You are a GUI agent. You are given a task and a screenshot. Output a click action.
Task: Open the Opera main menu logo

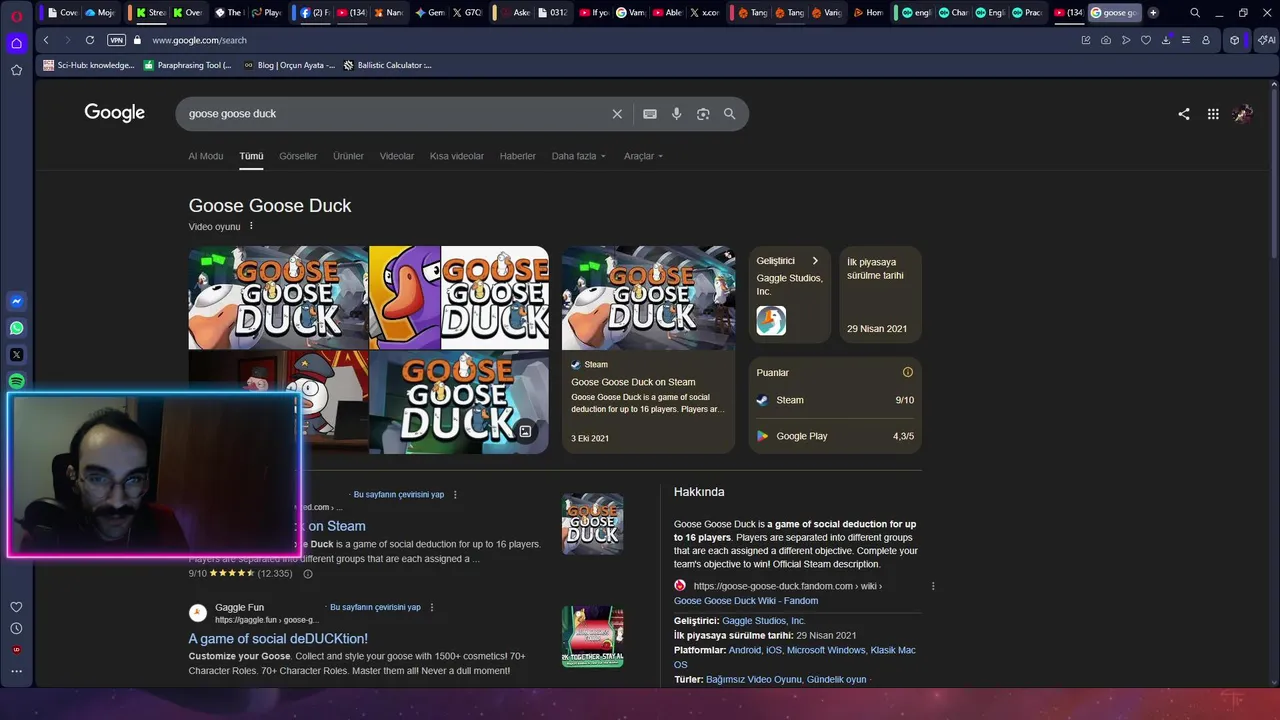click(x=16, y=15)
